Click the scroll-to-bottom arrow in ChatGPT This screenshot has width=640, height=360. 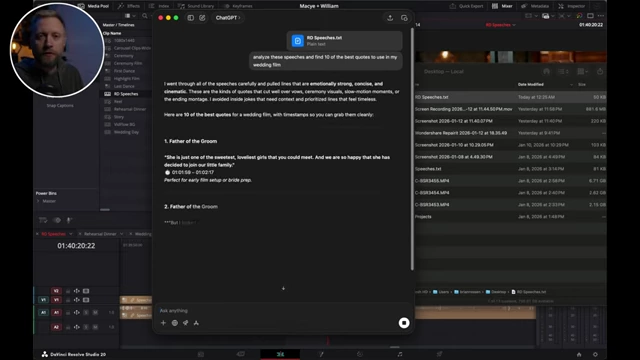pos(283,289)
